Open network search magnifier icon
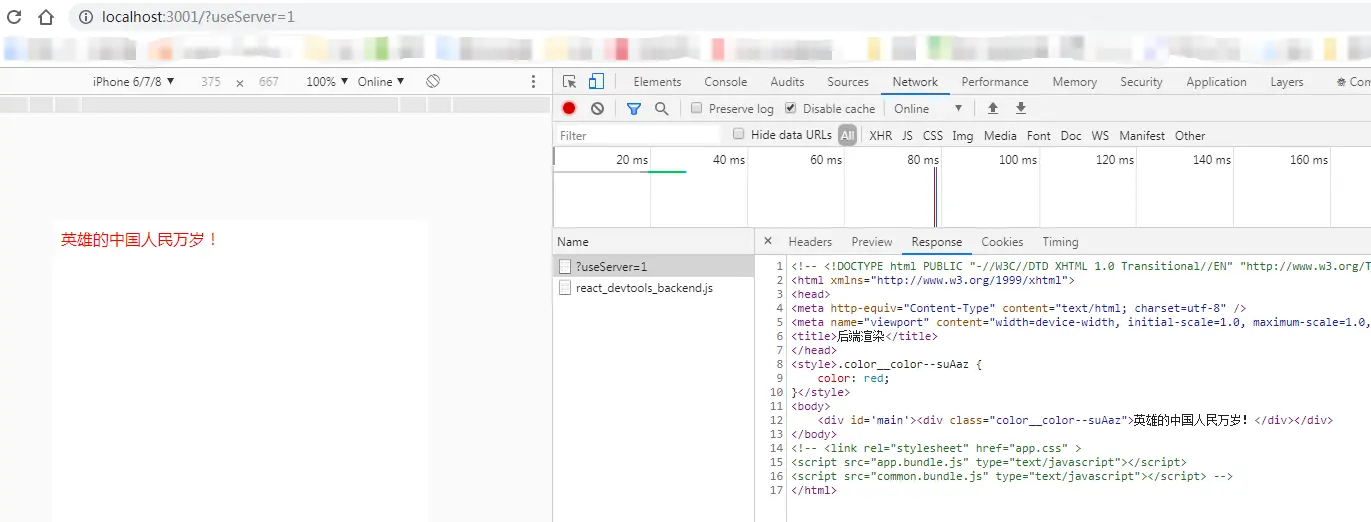The image size is (1371, 522). point(661,108)
